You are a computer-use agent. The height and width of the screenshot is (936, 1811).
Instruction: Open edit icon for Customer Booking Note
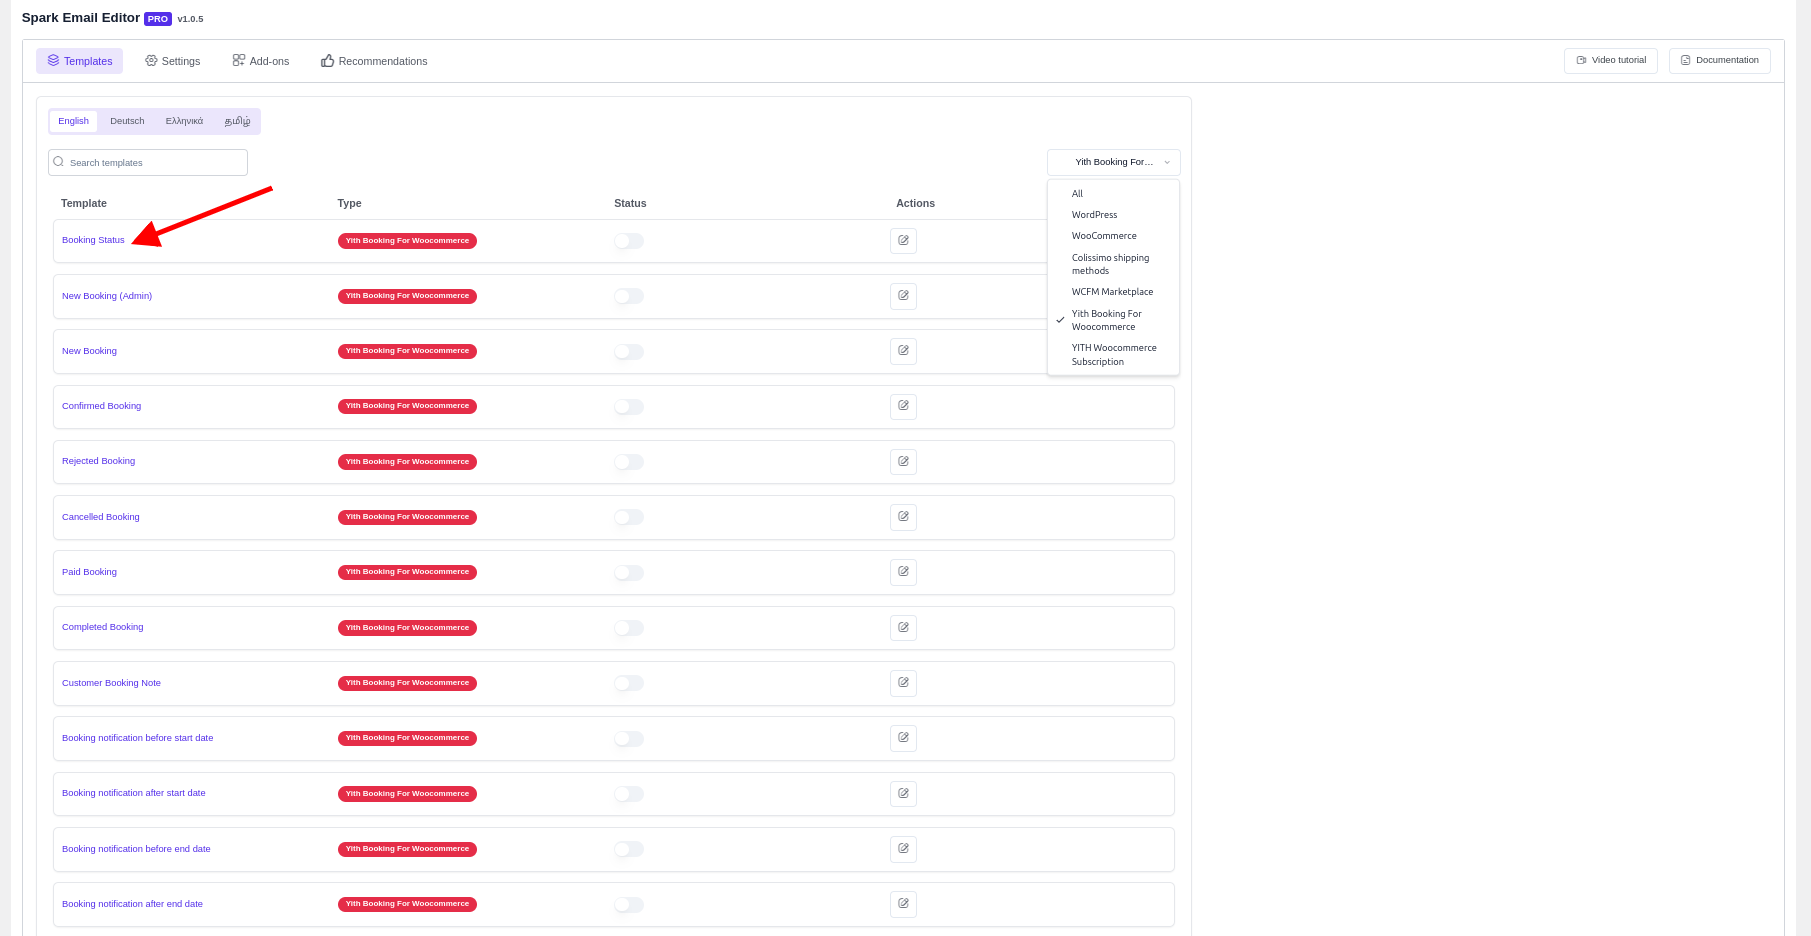903,683
